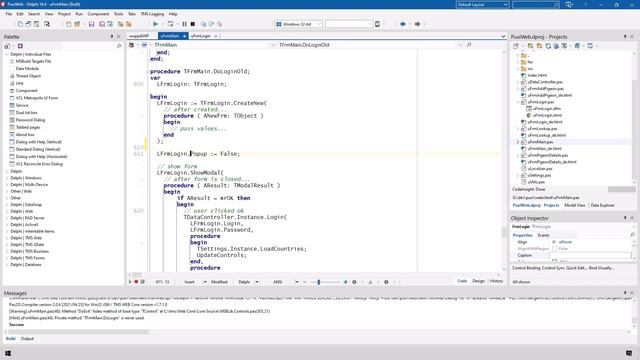Screen dimensions: 640x360
Task: Click the Save file toolbar icon
Action: (x=91, y=24)
